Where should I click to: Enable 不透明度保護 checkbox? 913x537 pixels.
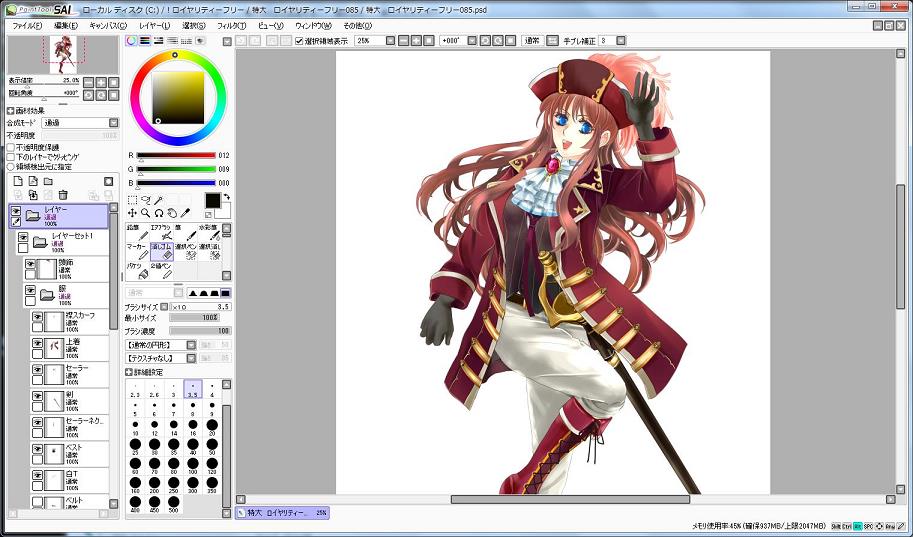click(x=11, y=147)
